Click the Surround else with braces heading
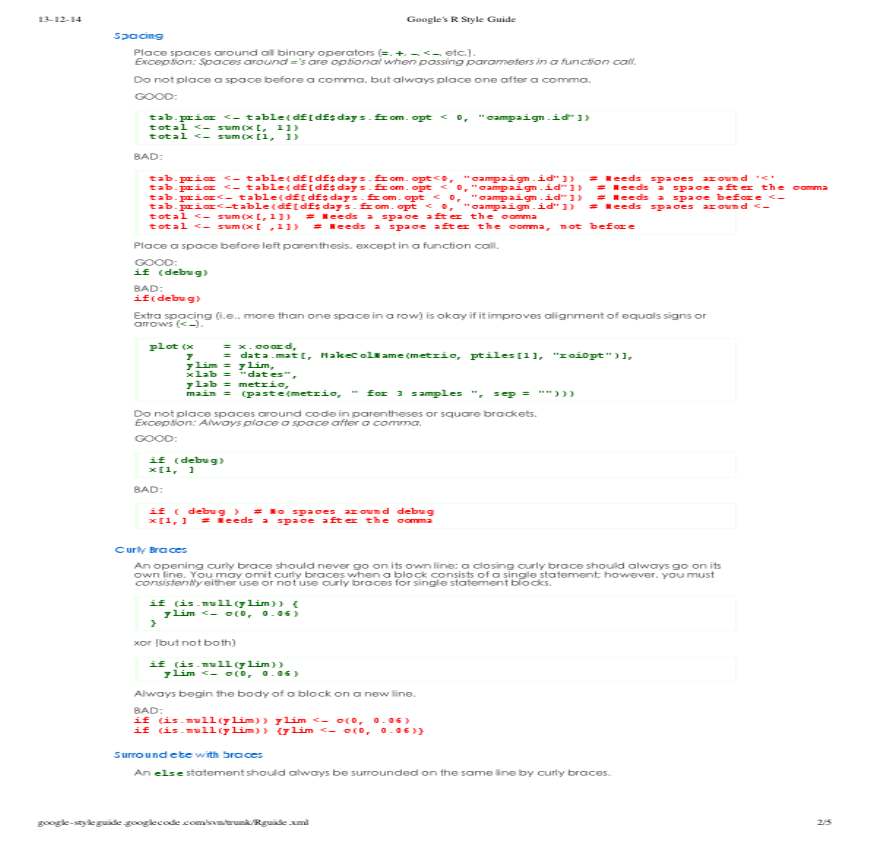This screenshot has width=870, height=842. click(188, 755)
